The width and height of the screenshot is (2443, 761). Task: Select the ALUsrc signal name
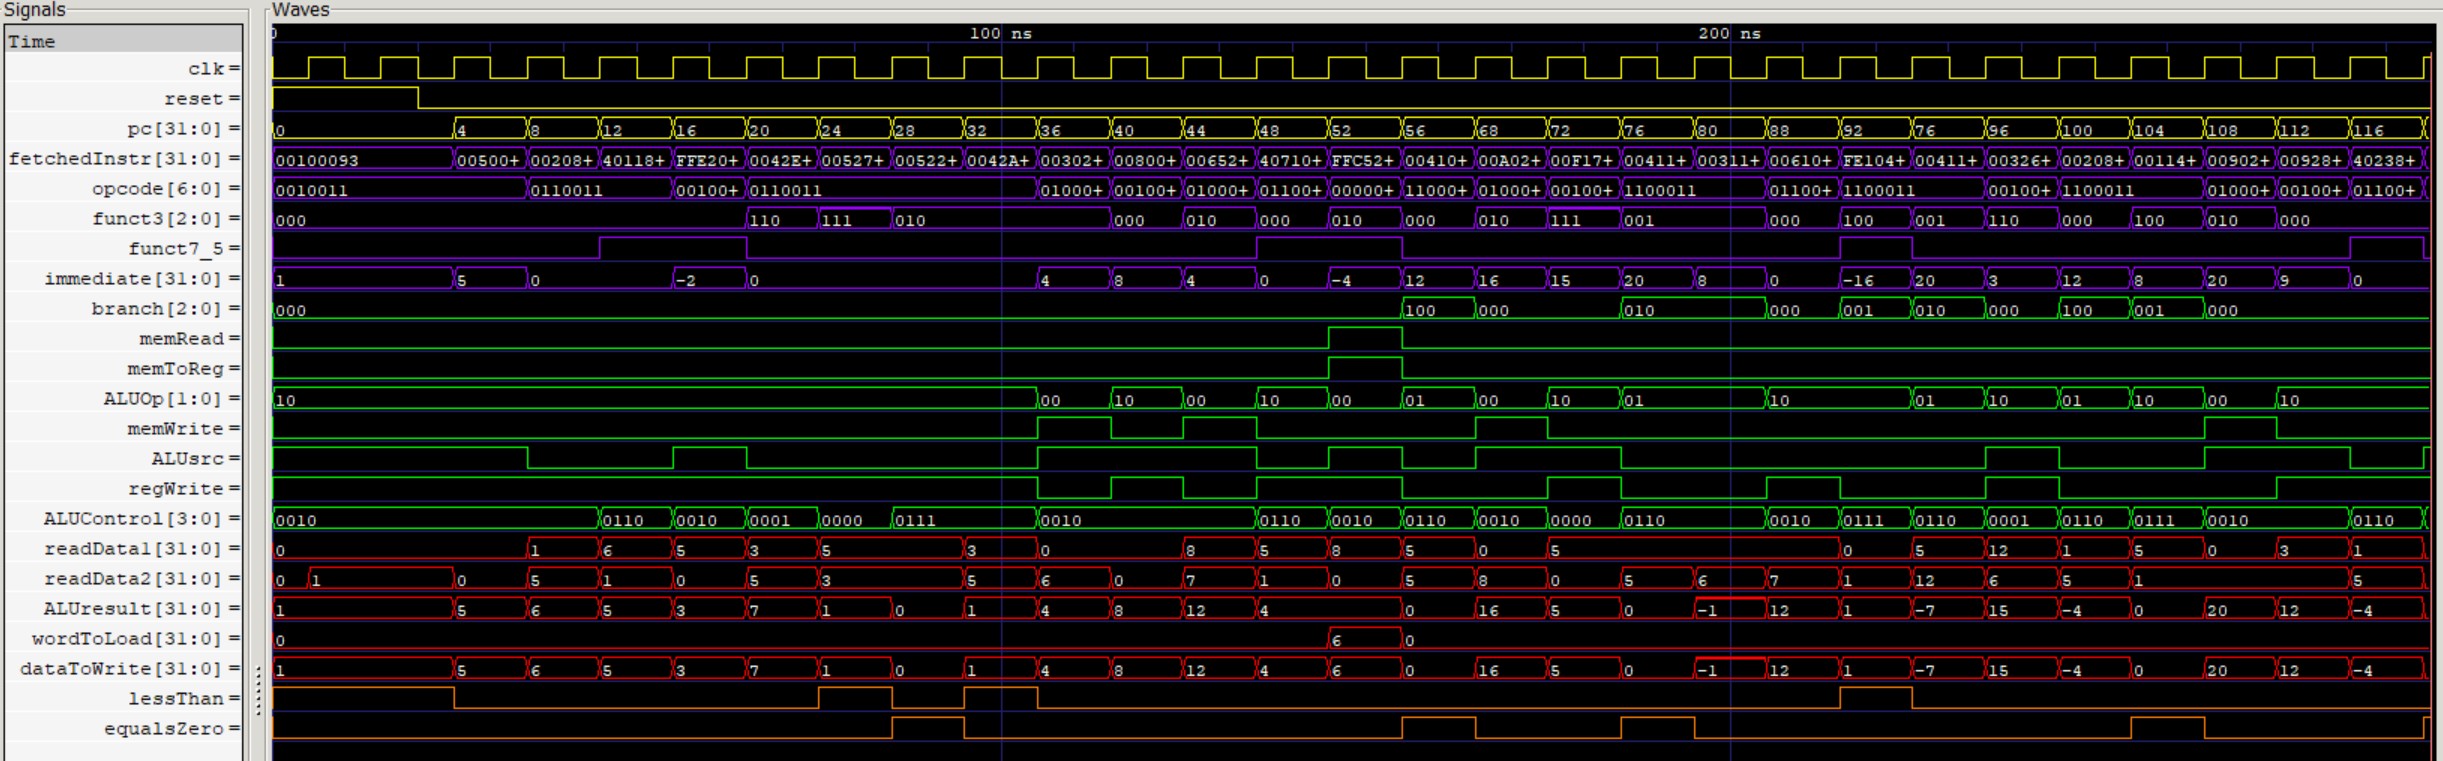[x=188, y=459]
